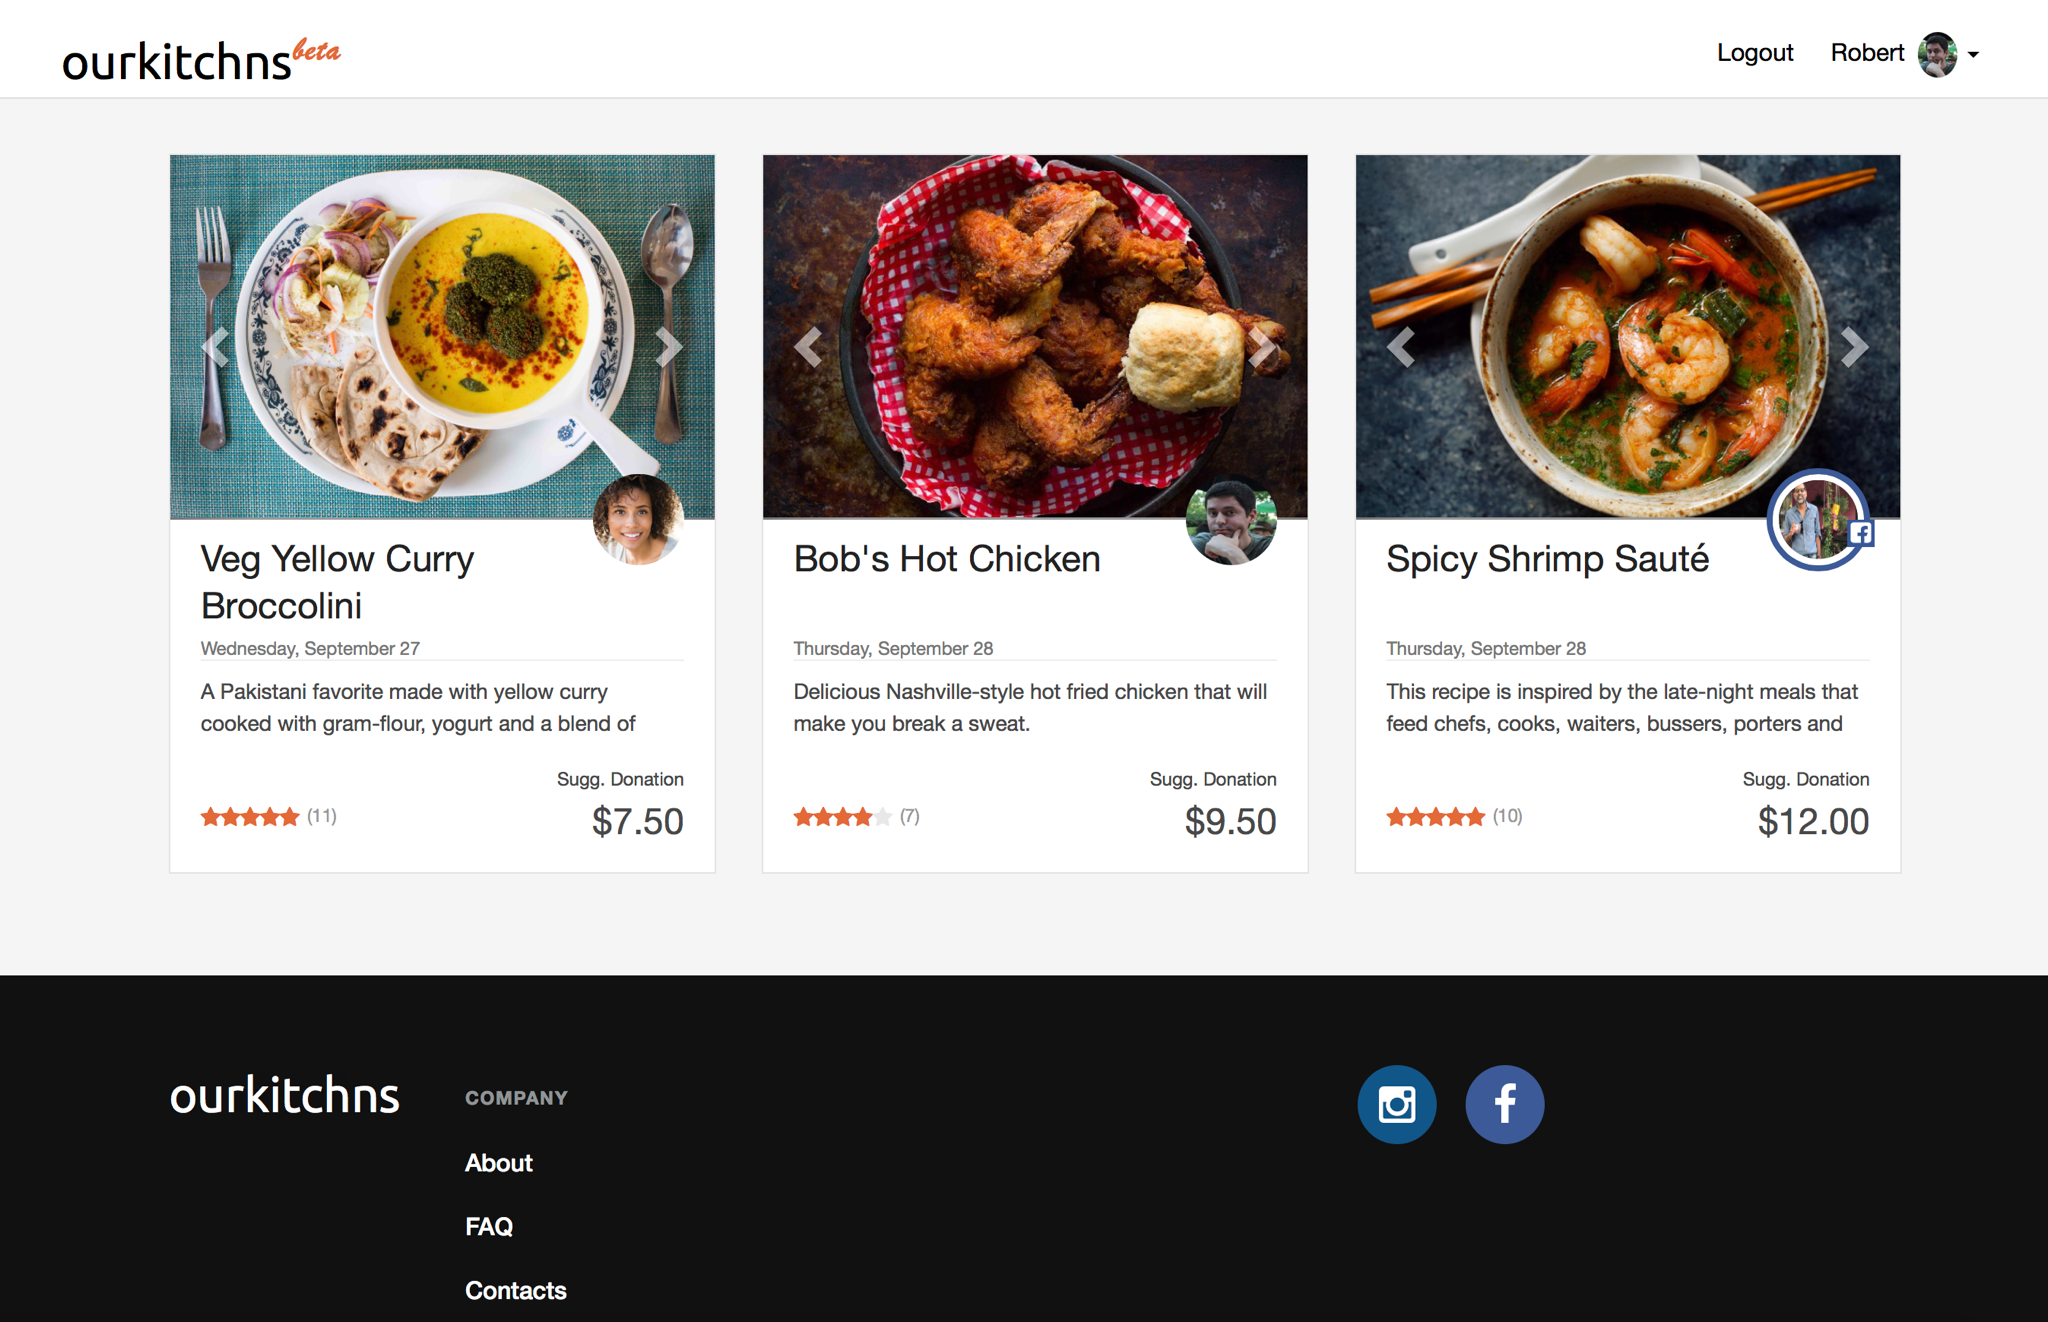Open the Robert account dropdown
The width and height of the screenshot is (2048, 1322).
click(1972, 53)
